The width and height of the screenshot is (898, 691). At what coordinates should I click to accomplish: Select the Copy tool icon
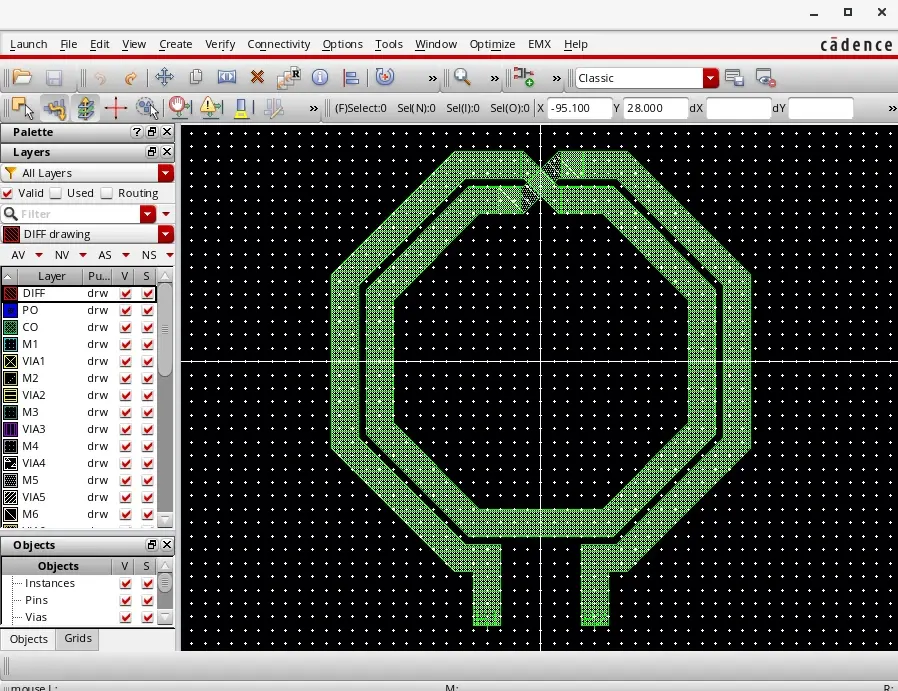click(196, 77)
